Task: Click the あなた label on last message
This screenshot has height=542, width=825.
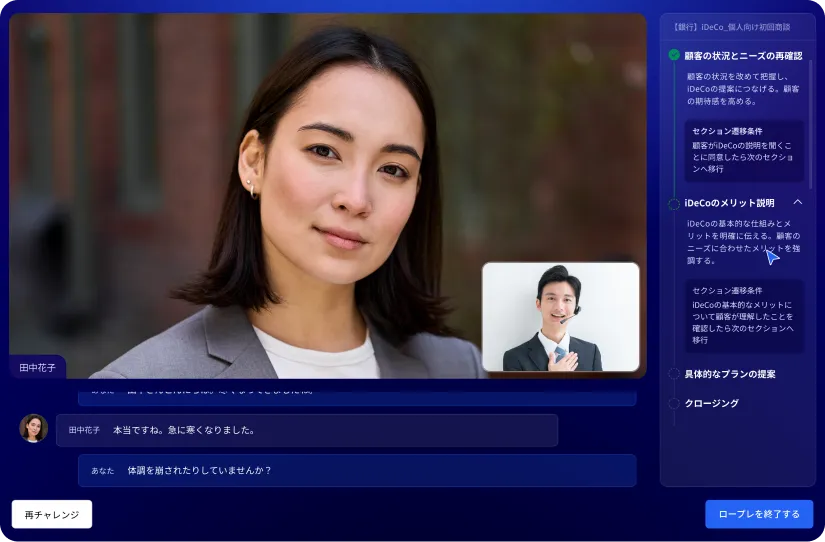Action: pos(103,471)
